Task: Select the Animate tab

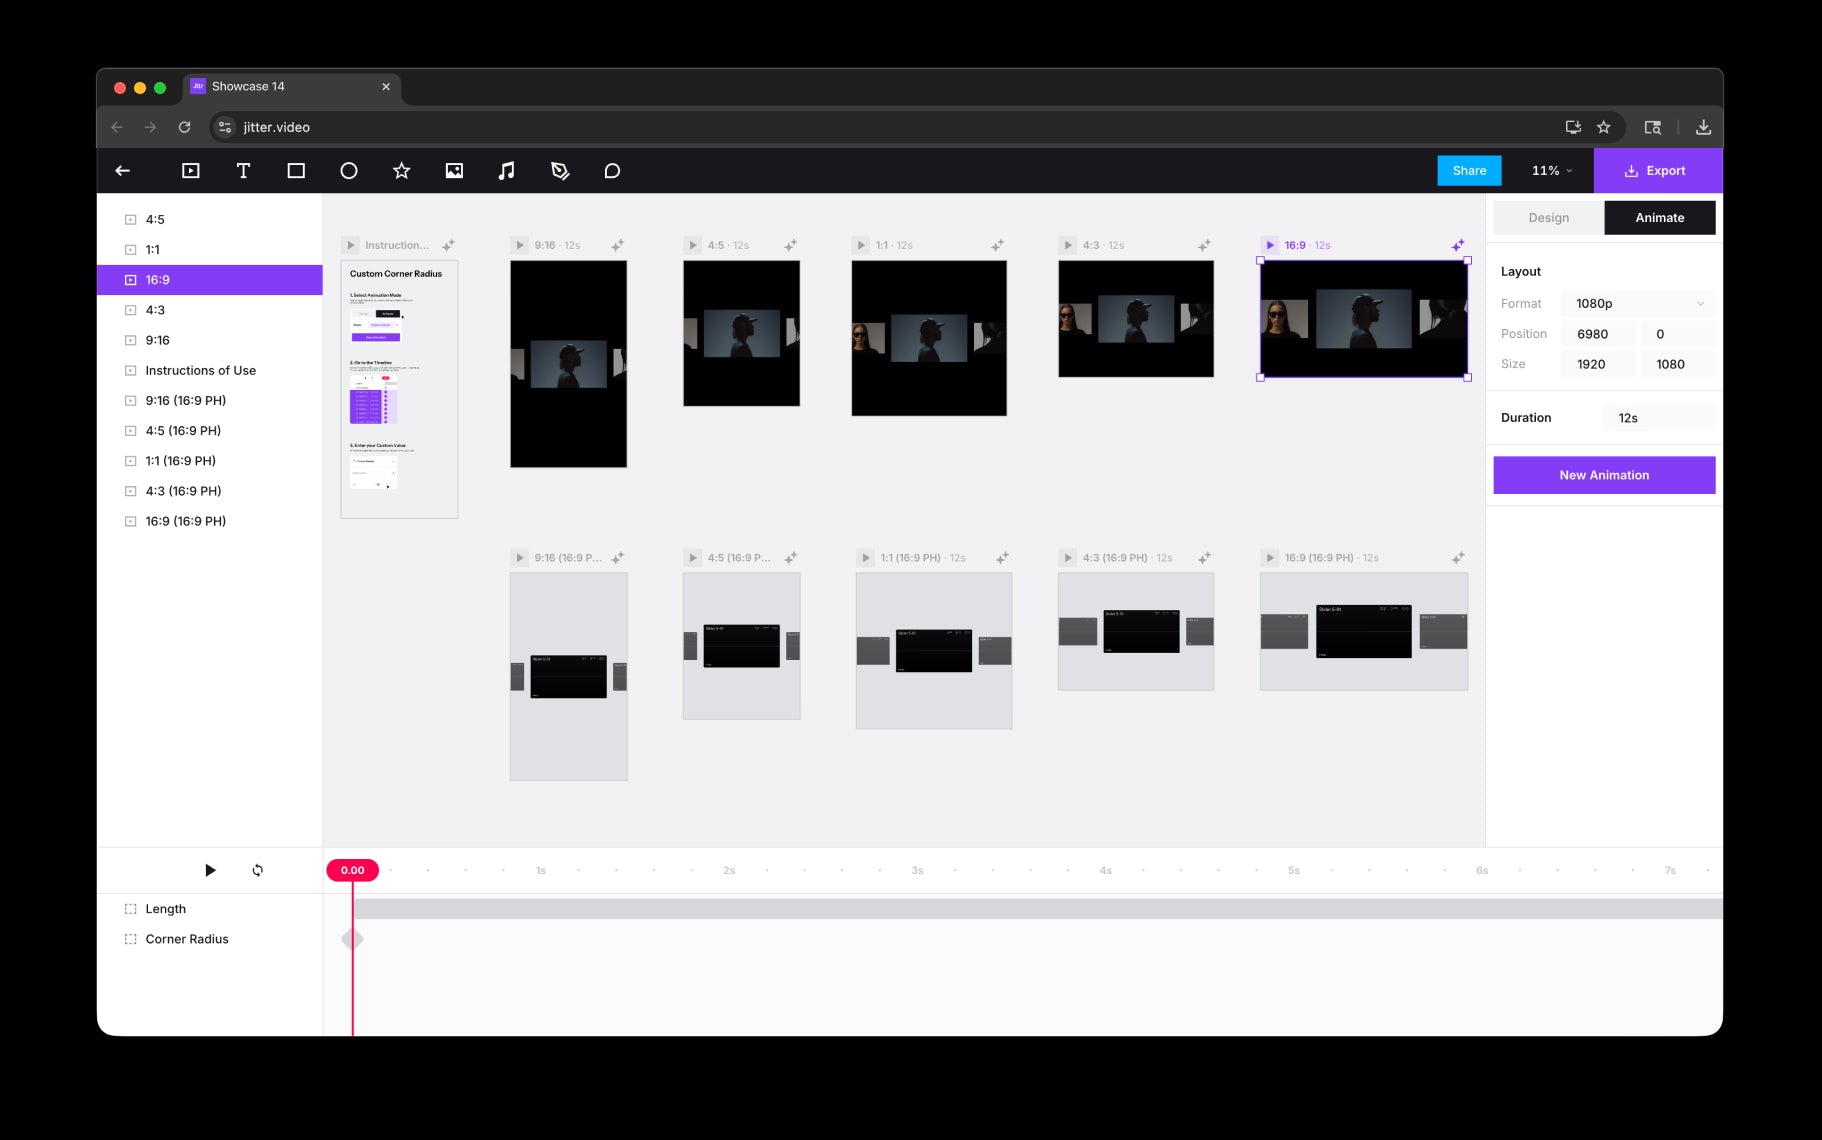Action: coord(1659,218)
